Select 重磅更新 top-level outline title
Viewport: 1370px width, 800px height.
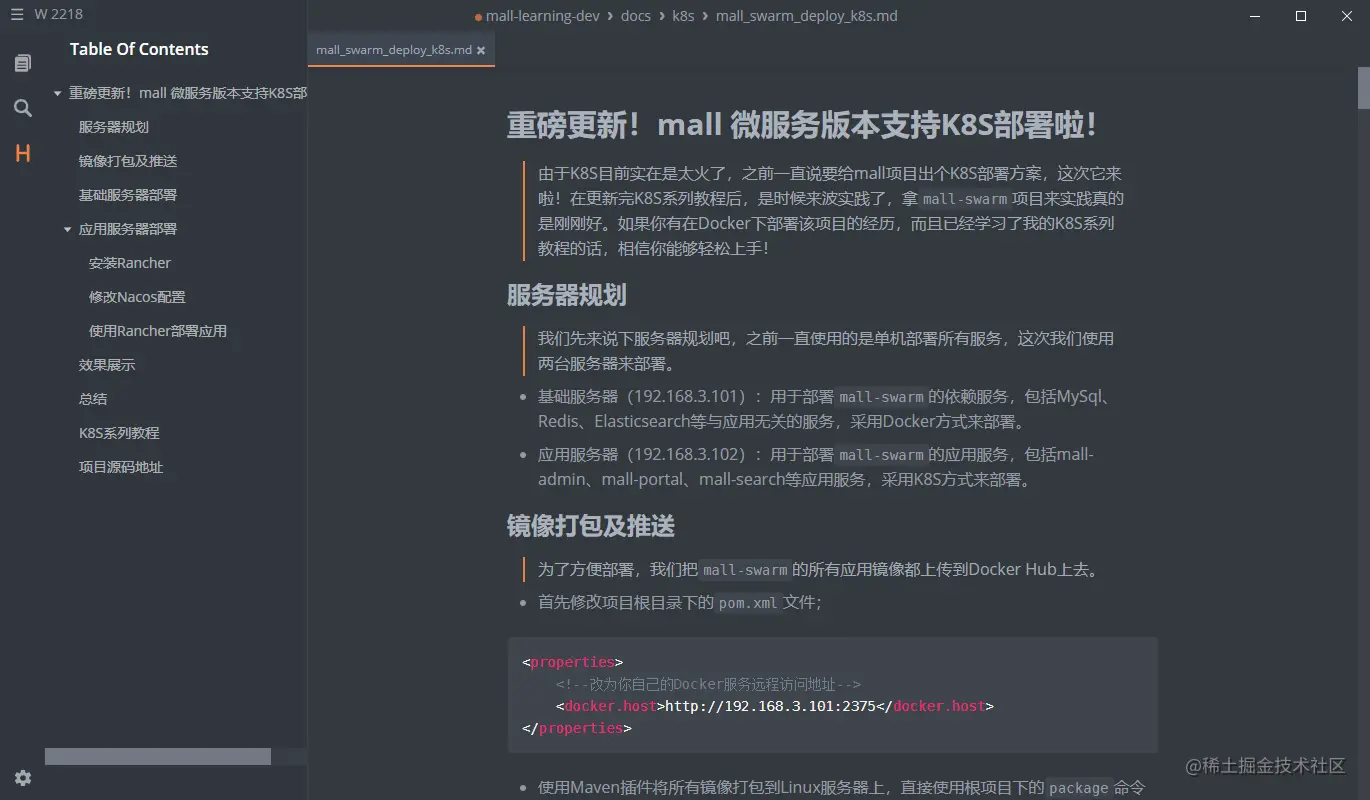click(x=187, y=93)
